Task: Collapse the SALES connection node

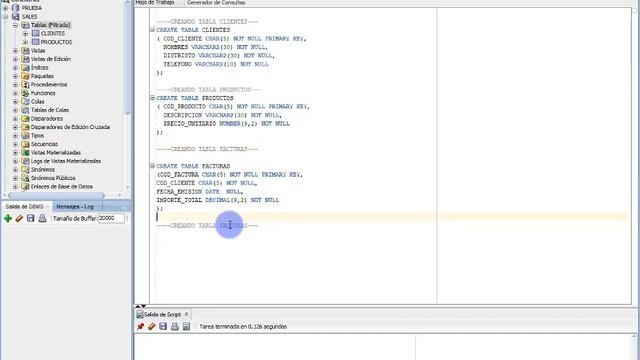Action: (5, 16)
